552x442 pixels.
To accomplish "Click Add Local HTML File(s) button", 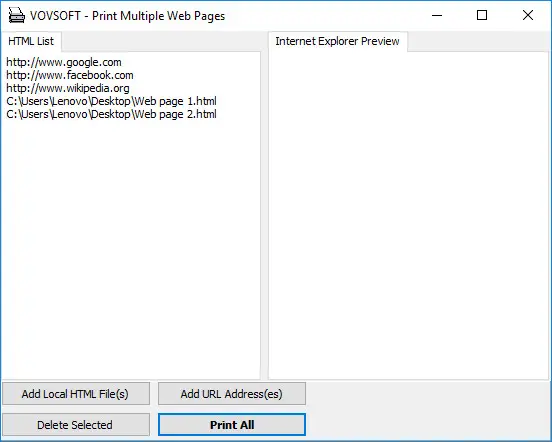I will (76, 393).
